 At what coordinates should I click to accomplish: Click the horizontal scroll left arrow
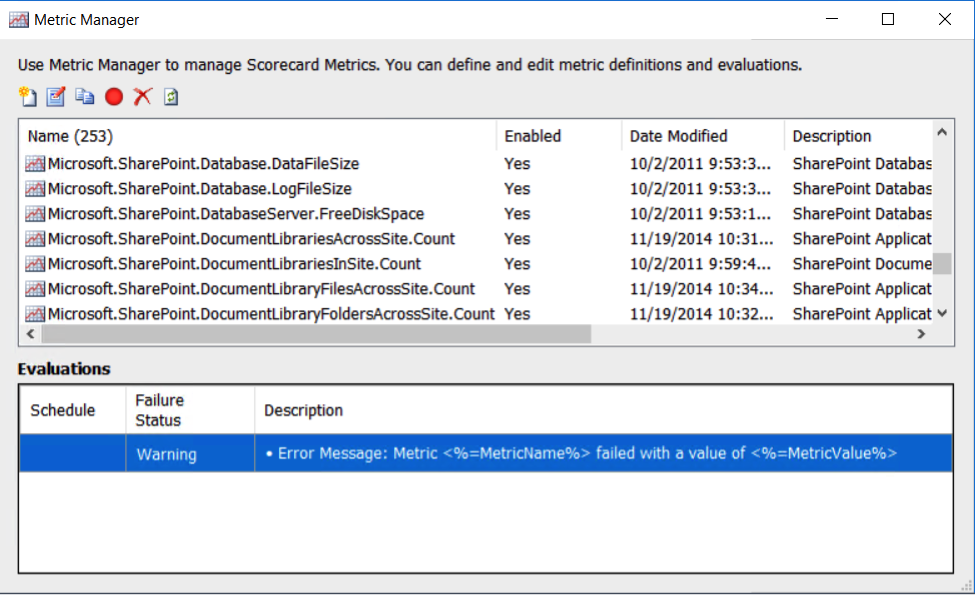click(30, 334)
